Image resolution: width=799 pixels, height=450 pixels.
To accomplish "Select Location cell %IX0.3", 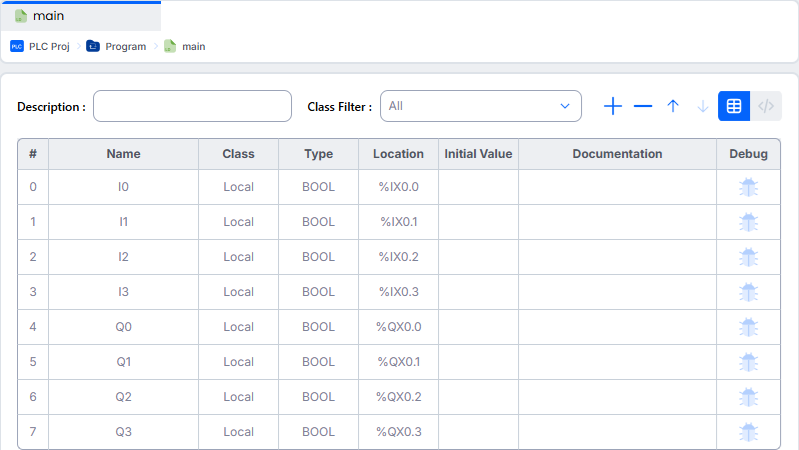I will pos(398,292).
